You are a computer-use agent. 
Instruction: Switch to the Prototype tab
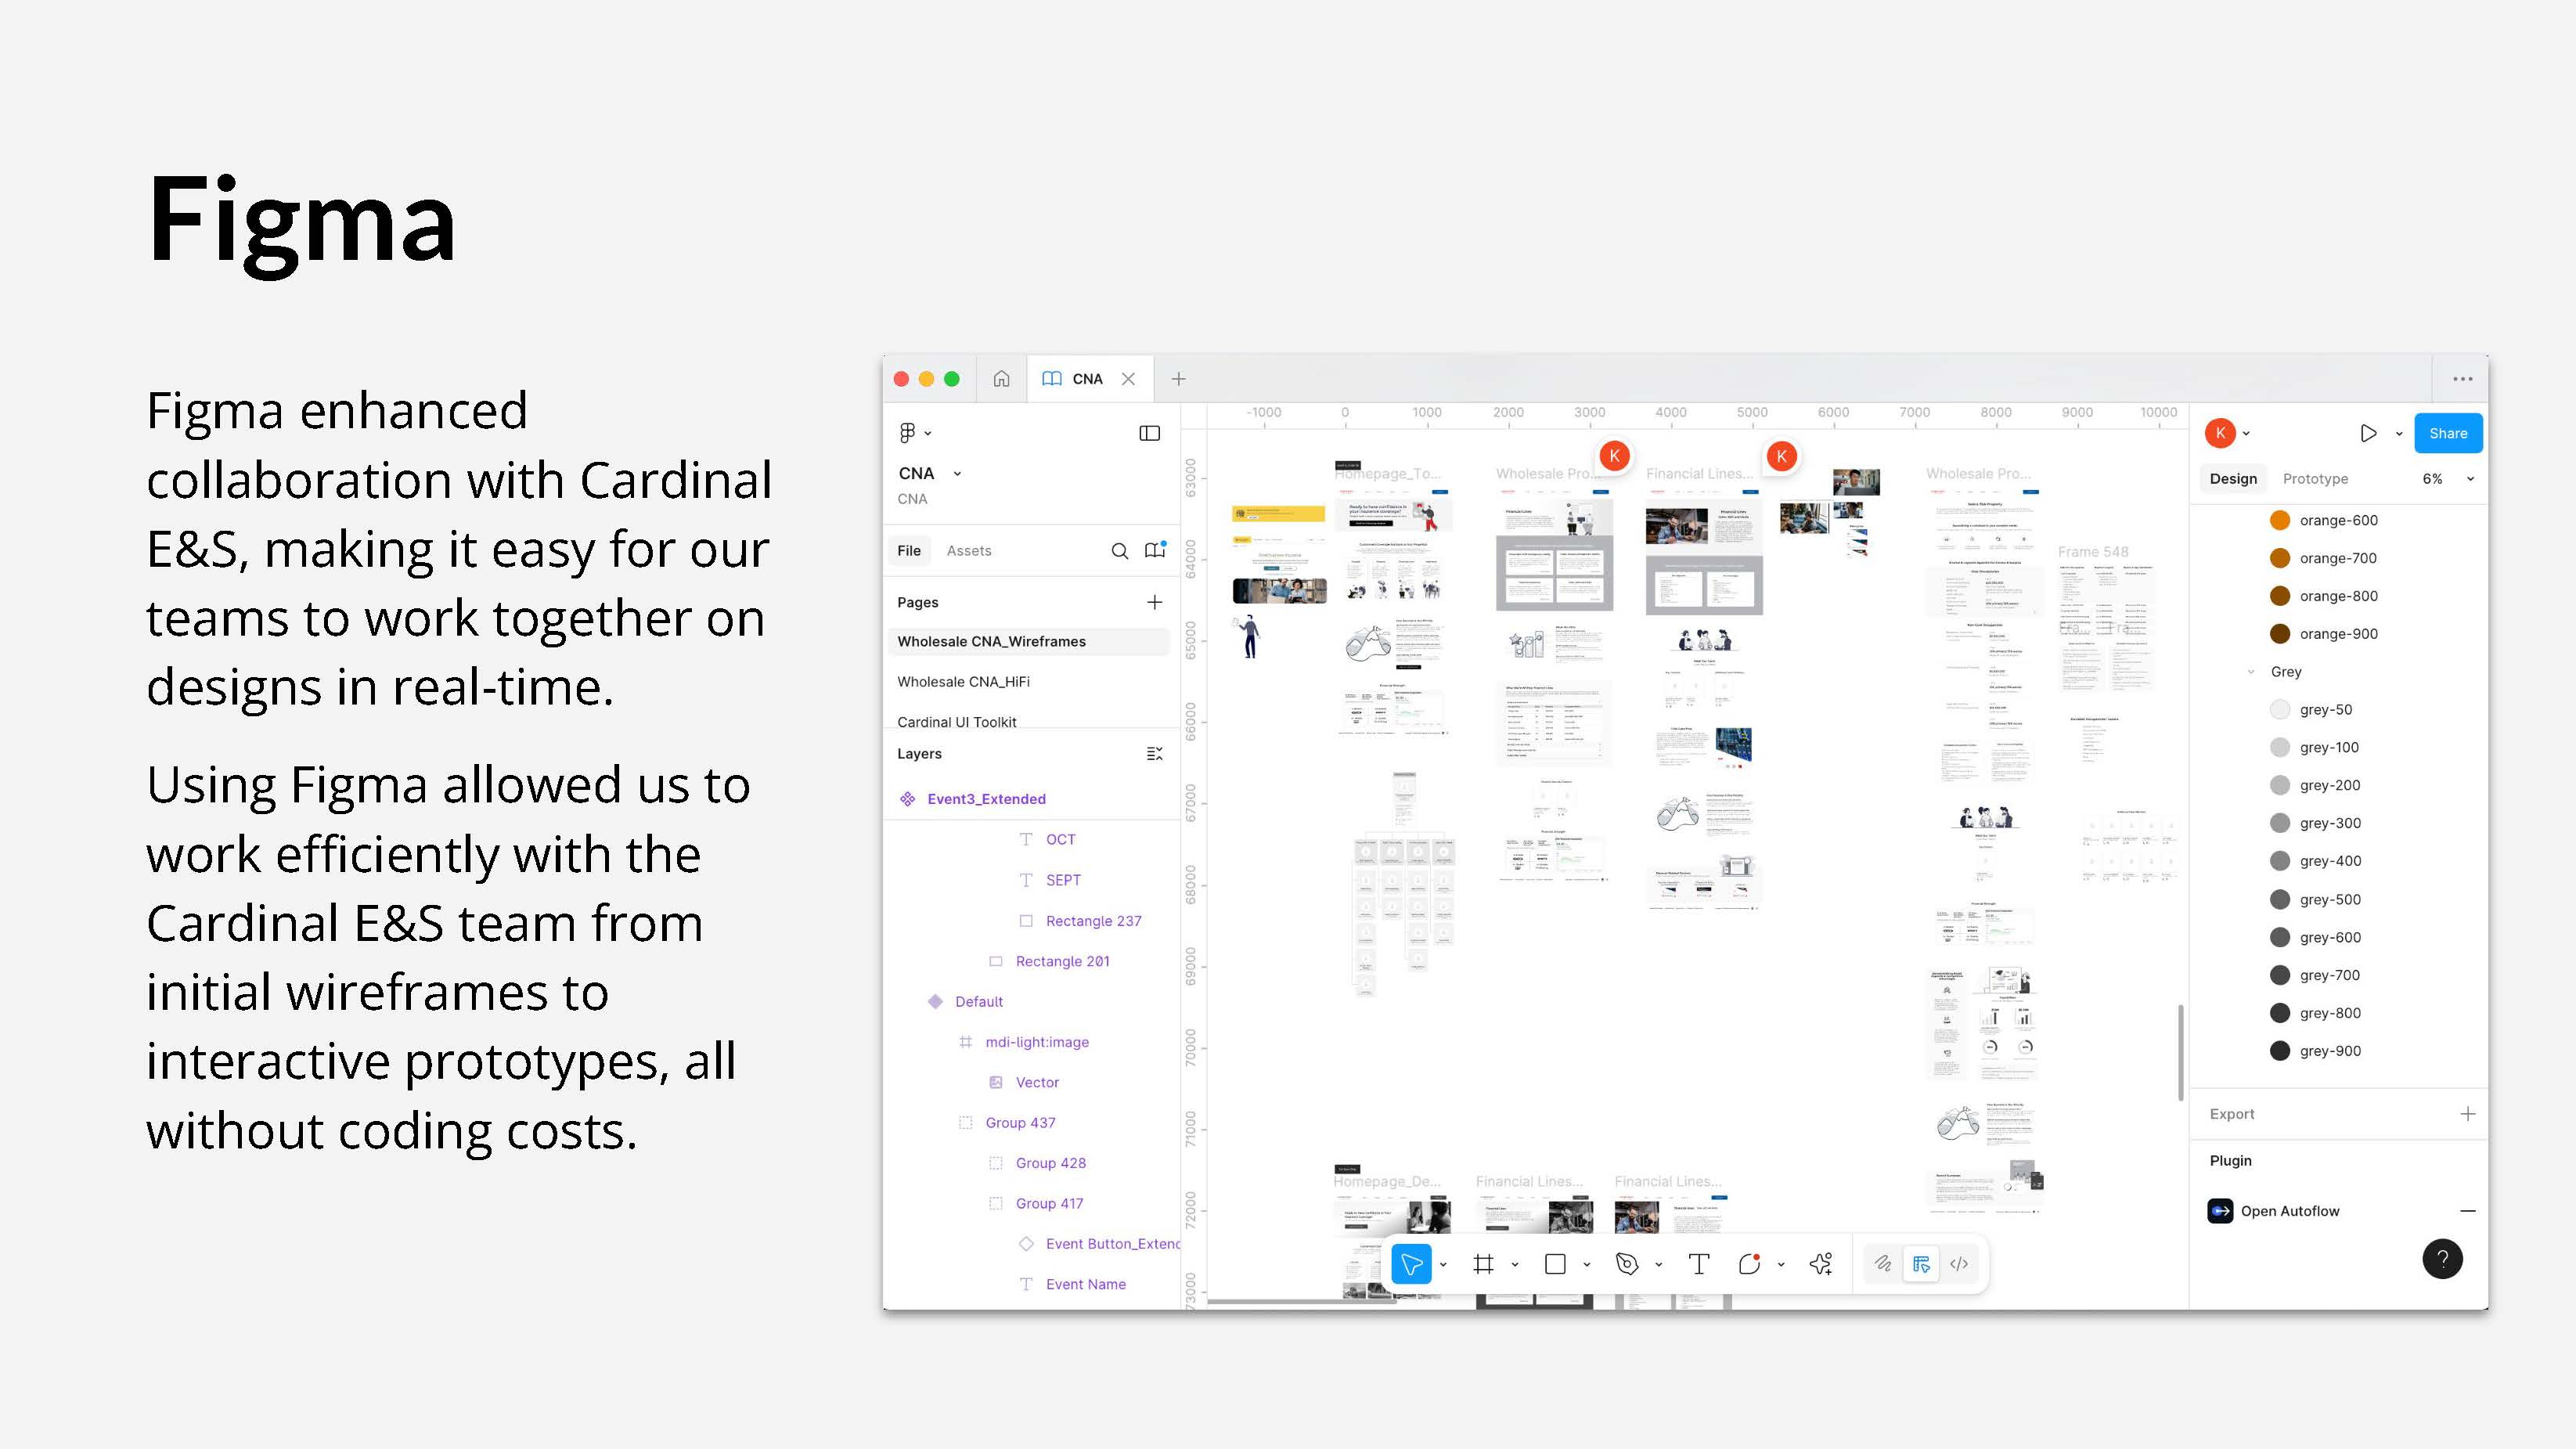click(x=2315, y=479)
